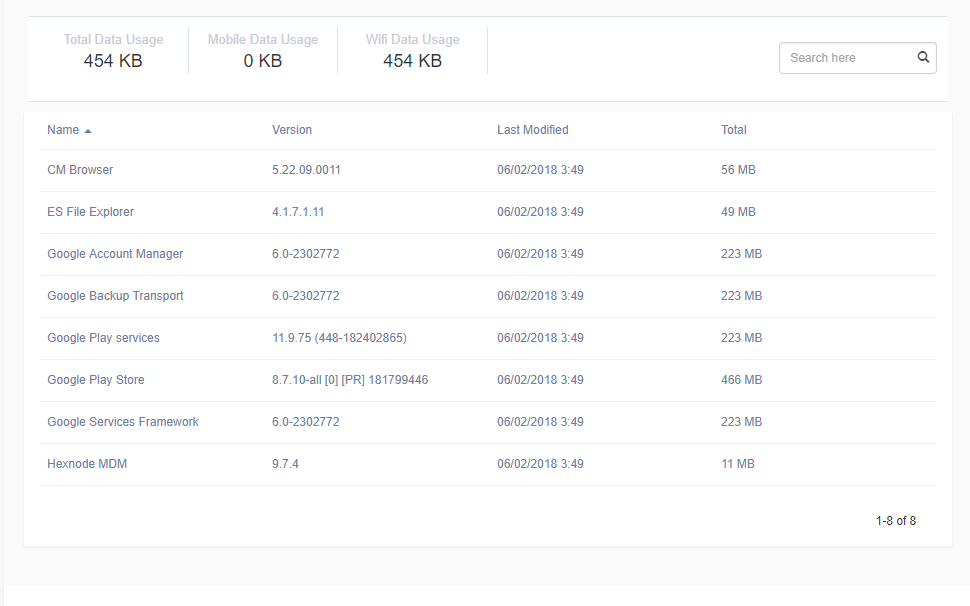Click the Total Data Usage 454 KB value
The height and width of the screenshot is (606, 970).
coord(113,61)
